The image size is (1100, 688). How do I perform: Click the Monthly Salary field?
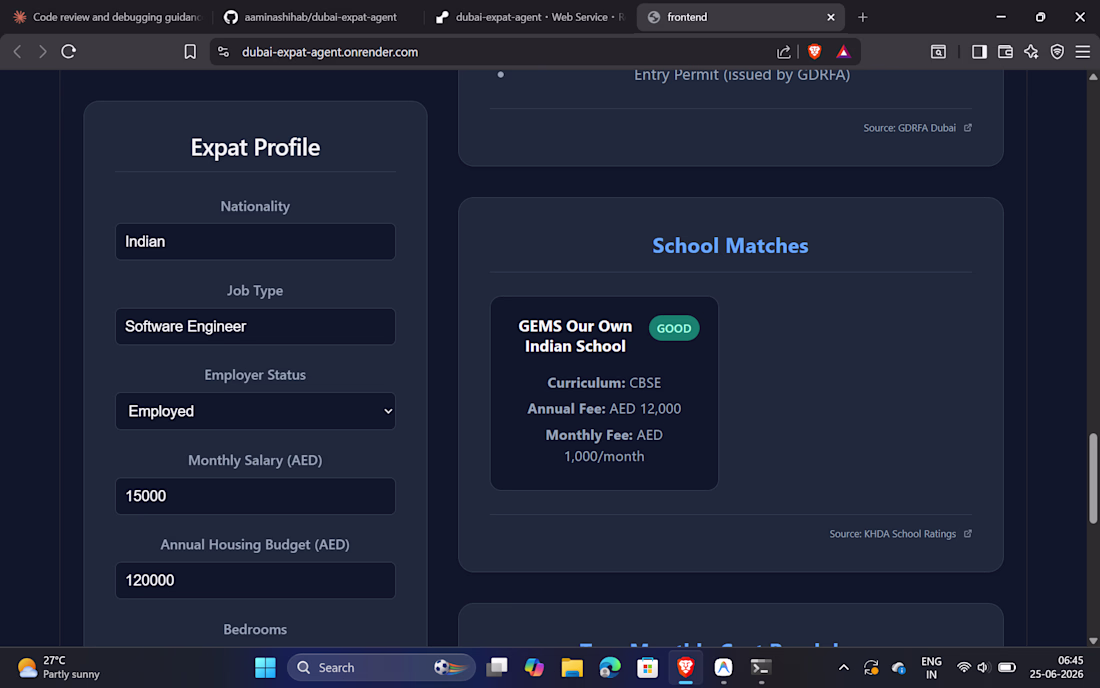pyautogui.click(x=255, y=496)
